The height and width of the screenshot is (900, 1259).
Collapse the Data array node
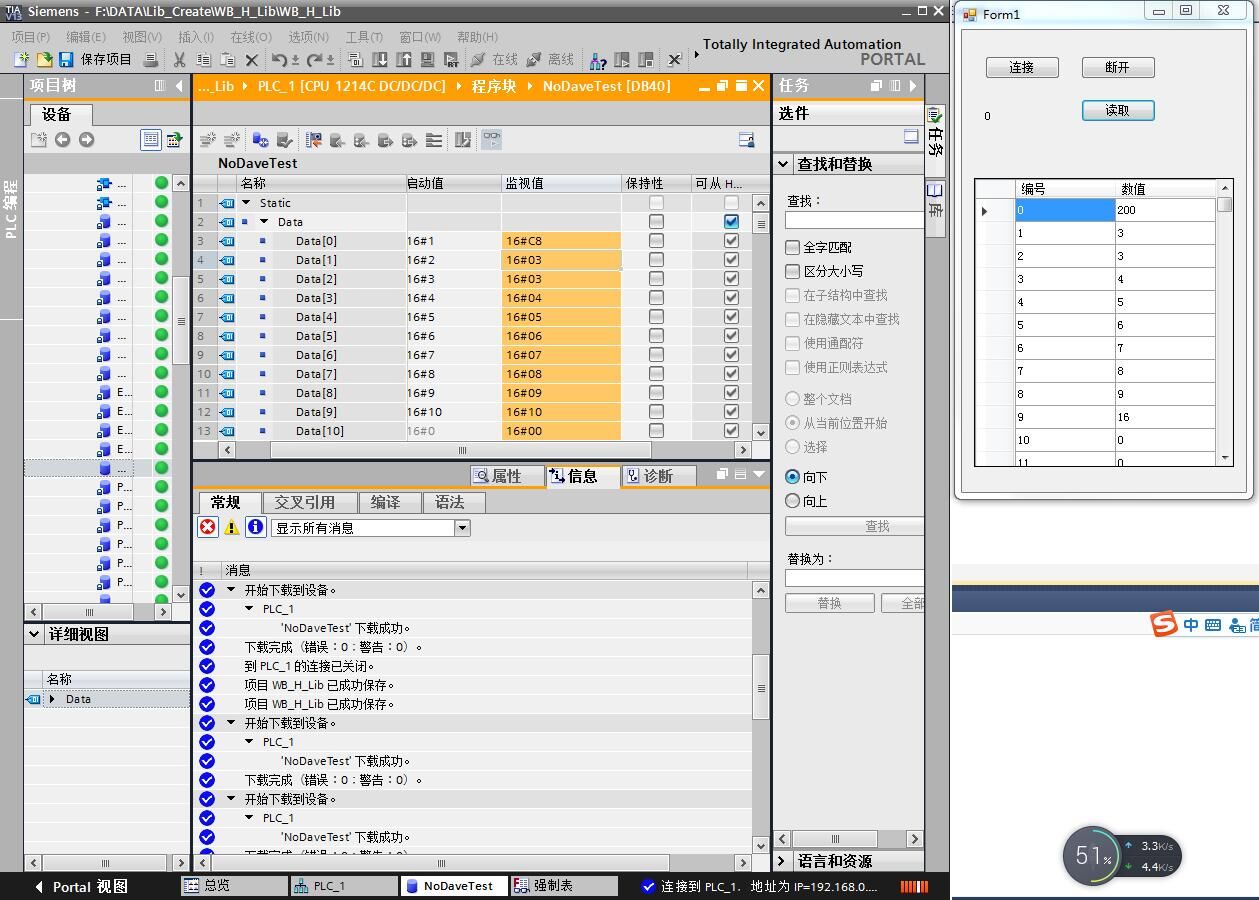click(265, 222)
